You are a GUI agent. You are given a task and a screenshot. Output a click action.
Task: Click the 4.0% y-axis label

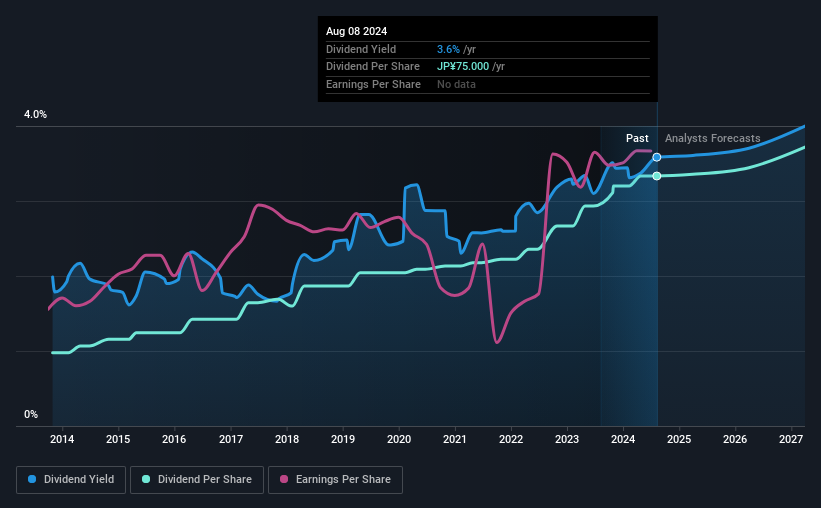point(35,115)
